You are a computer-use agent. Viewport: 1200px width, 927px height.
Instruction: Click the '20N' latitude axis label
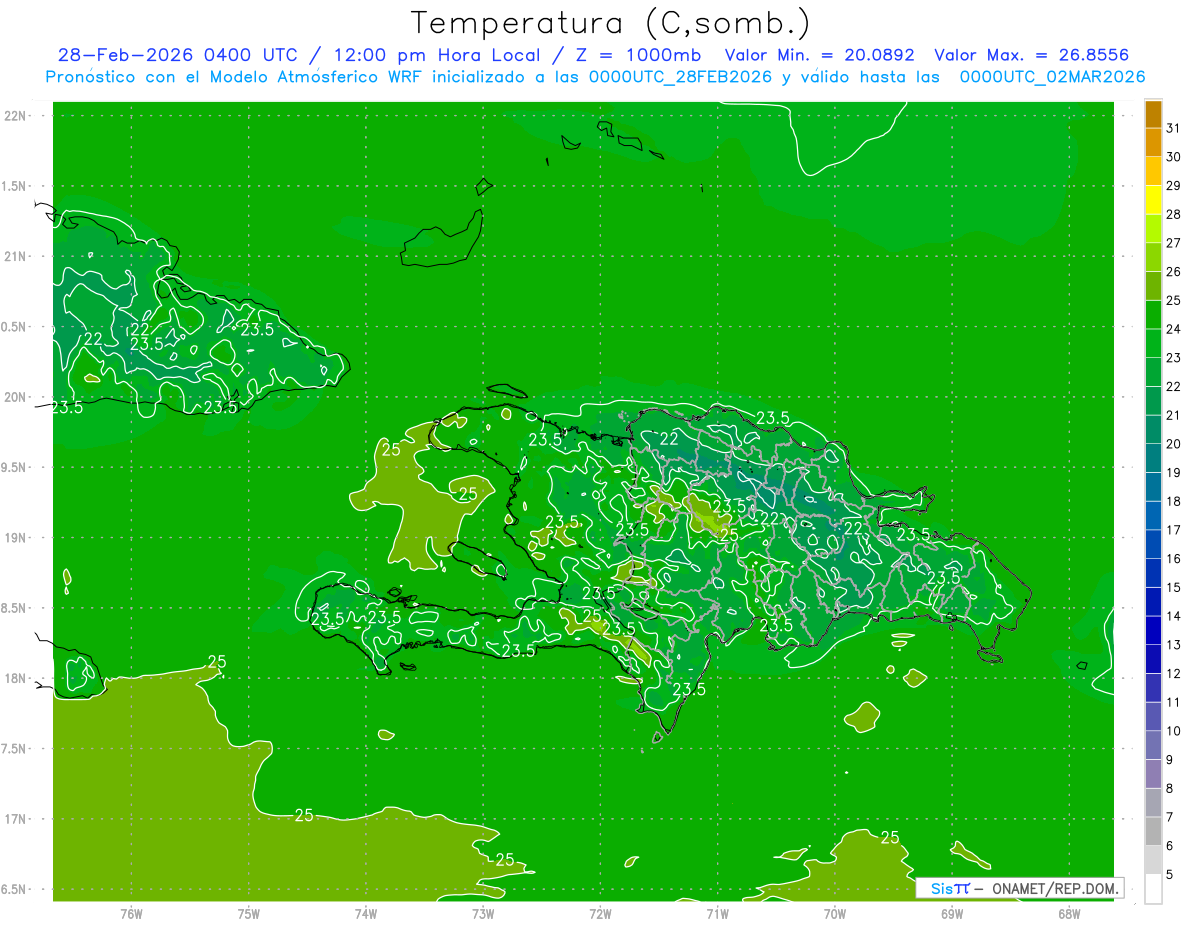tap(15, 397)
